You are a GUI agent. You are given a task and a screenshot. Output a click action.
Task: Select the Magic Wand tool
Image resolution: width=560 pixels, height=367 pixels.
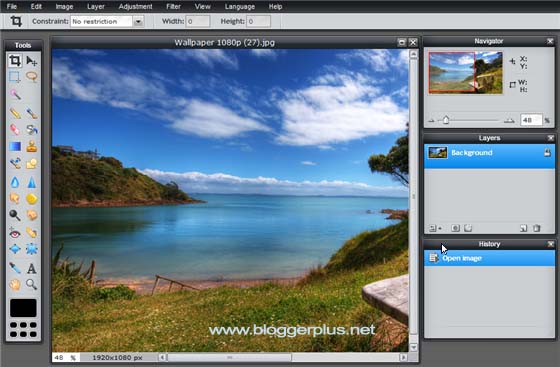(x=15, y=94)
